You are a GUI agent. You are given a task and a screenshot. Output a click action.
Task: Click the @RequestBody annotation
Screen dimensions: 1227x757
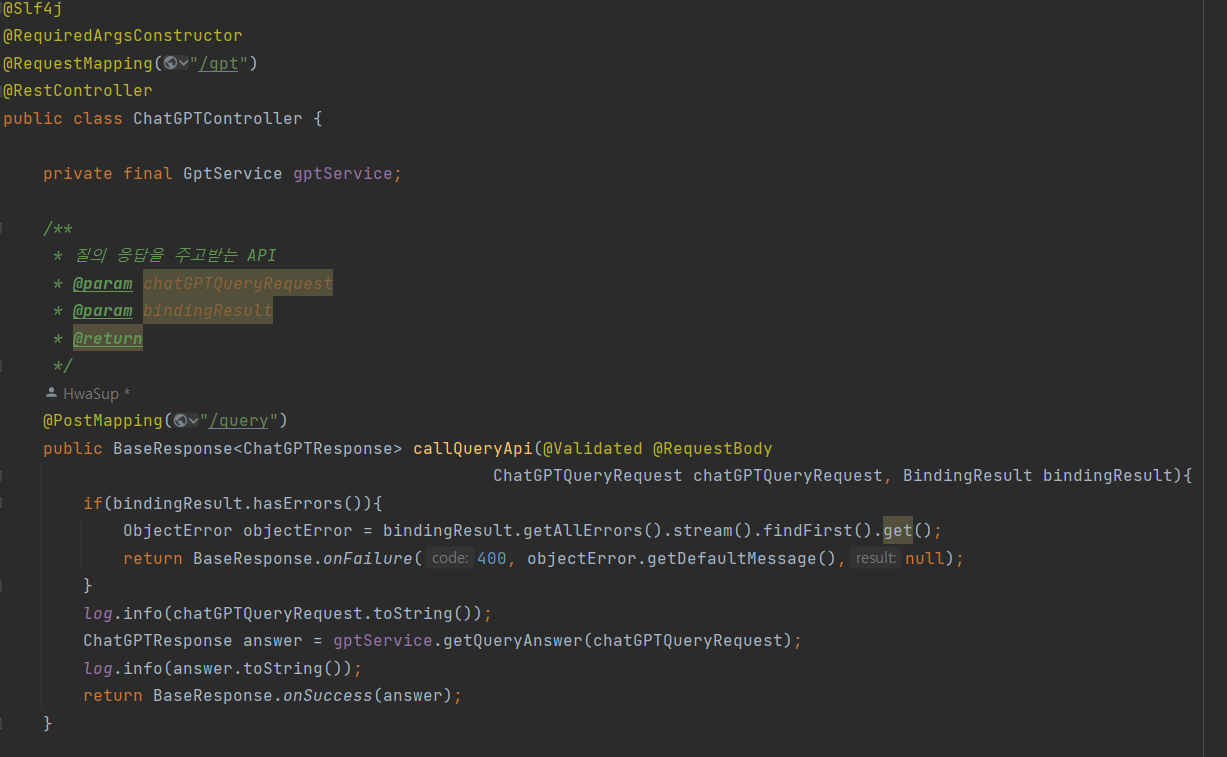click(x=713, y=448)
